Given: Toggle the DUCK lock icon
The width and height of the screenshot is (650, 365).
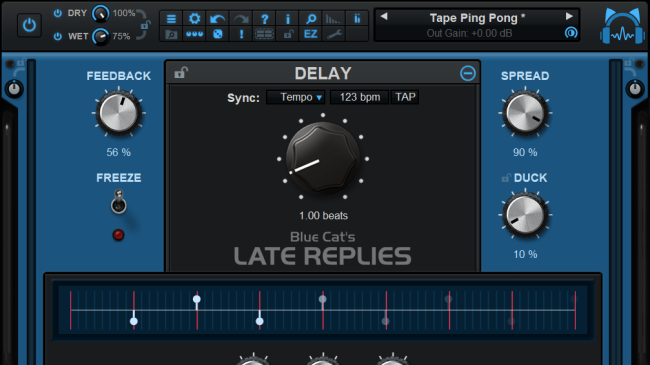Looking at the screenshot, I should click(x=505, y=178).
